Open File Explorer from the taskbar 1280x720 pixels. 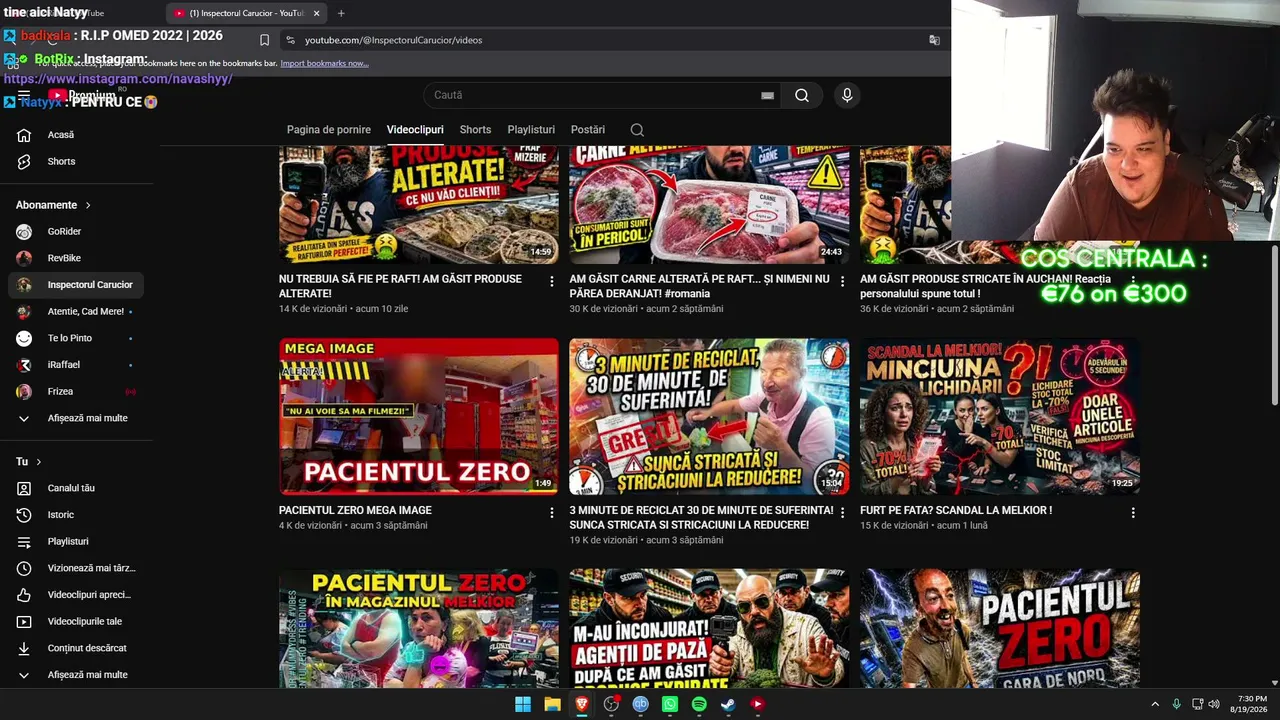click(552, 704)
